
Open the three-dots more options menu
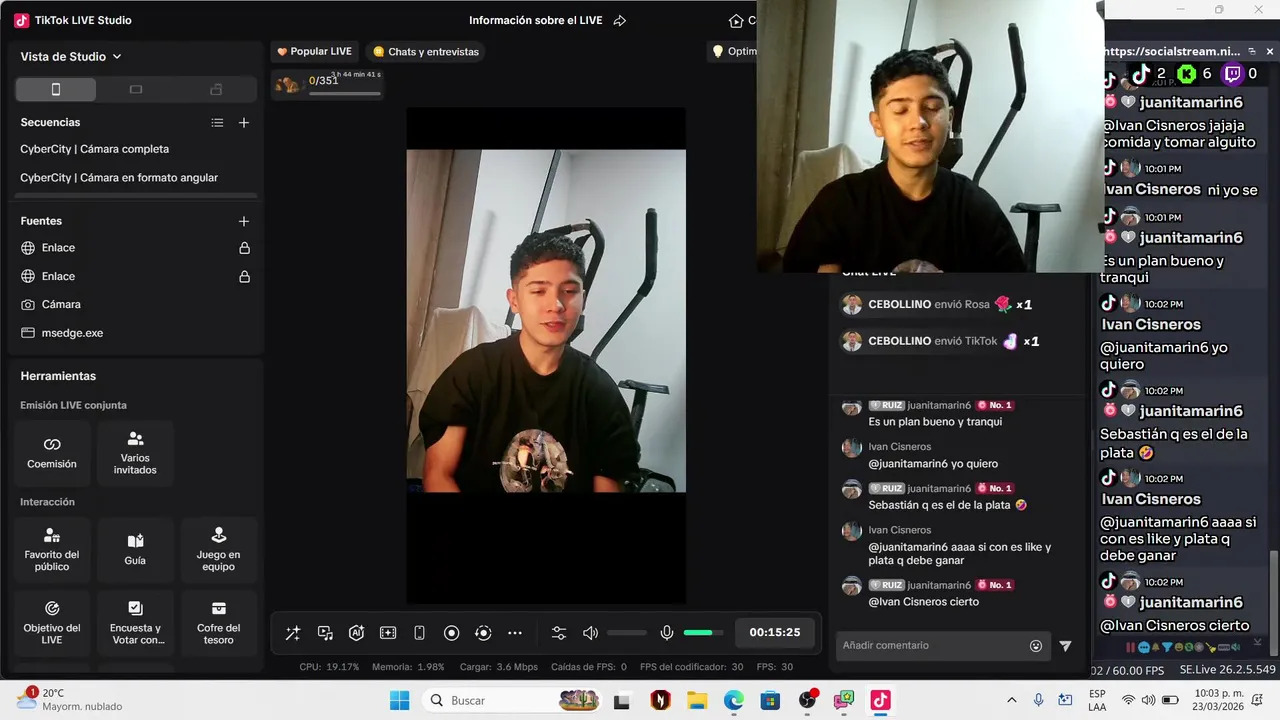pyautogui.click(x=515, y=633)
